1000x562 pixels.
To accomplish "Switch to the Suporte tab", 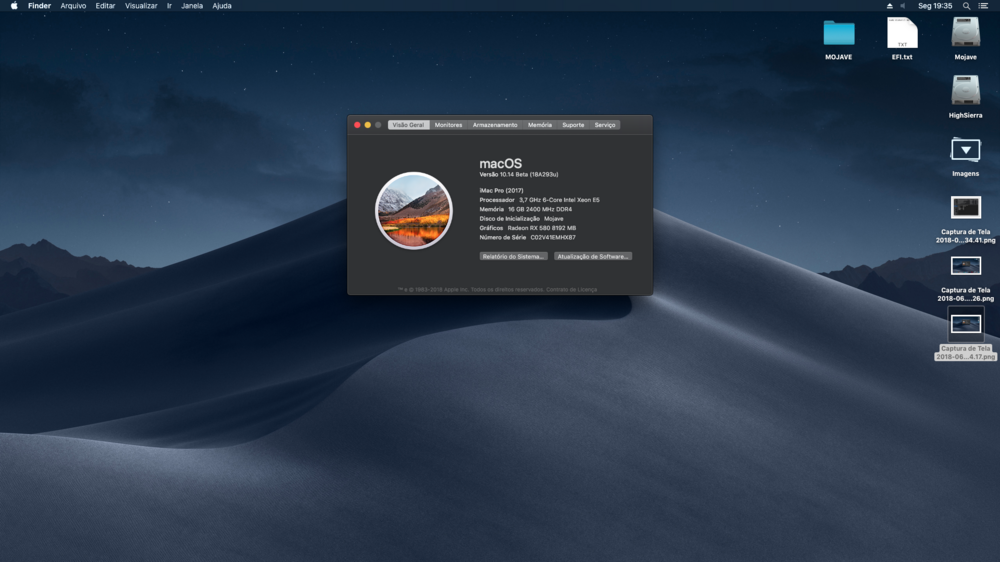I will (573, 125).
